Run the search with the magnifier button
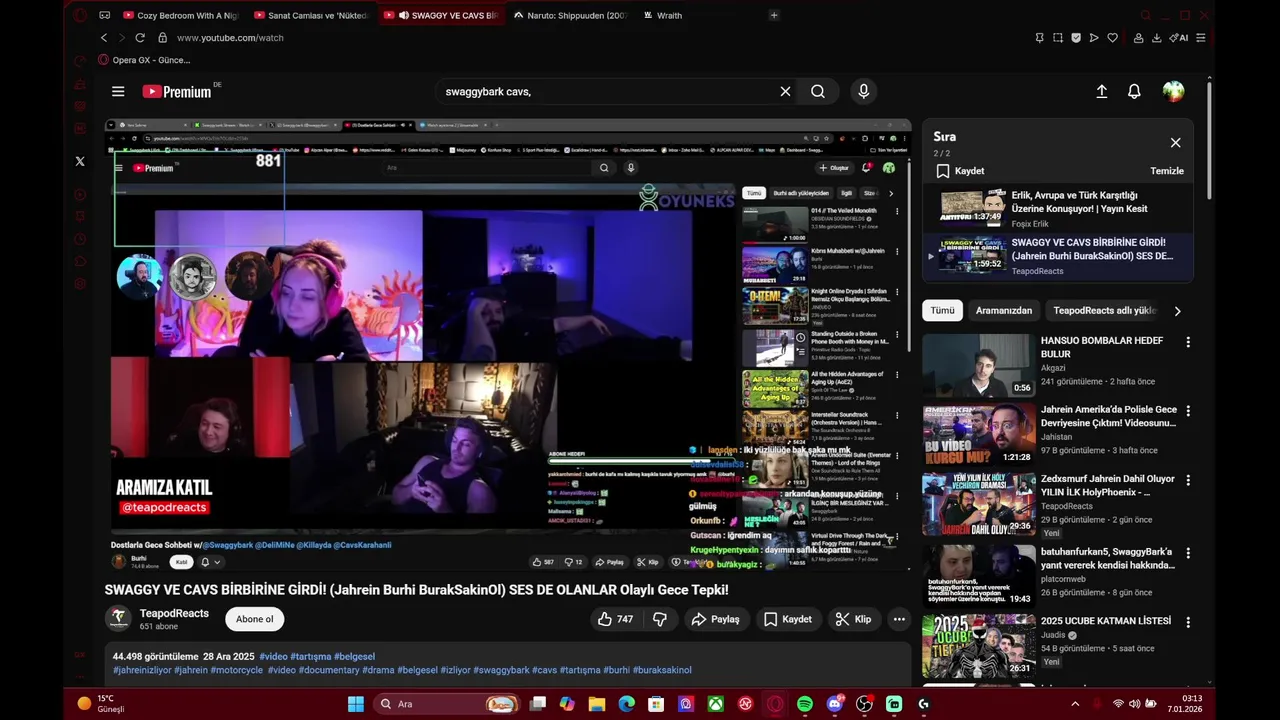This screenshot has height=720, width=1280. pos(818,91)
